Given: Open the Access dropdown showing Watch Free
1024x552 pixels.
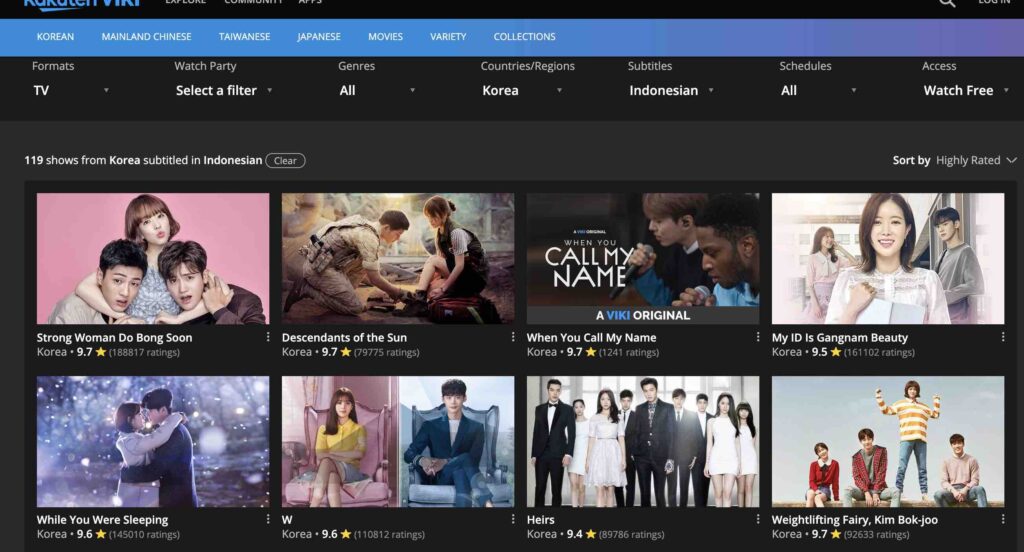Looking at the screenshot, I should [966, 90].
